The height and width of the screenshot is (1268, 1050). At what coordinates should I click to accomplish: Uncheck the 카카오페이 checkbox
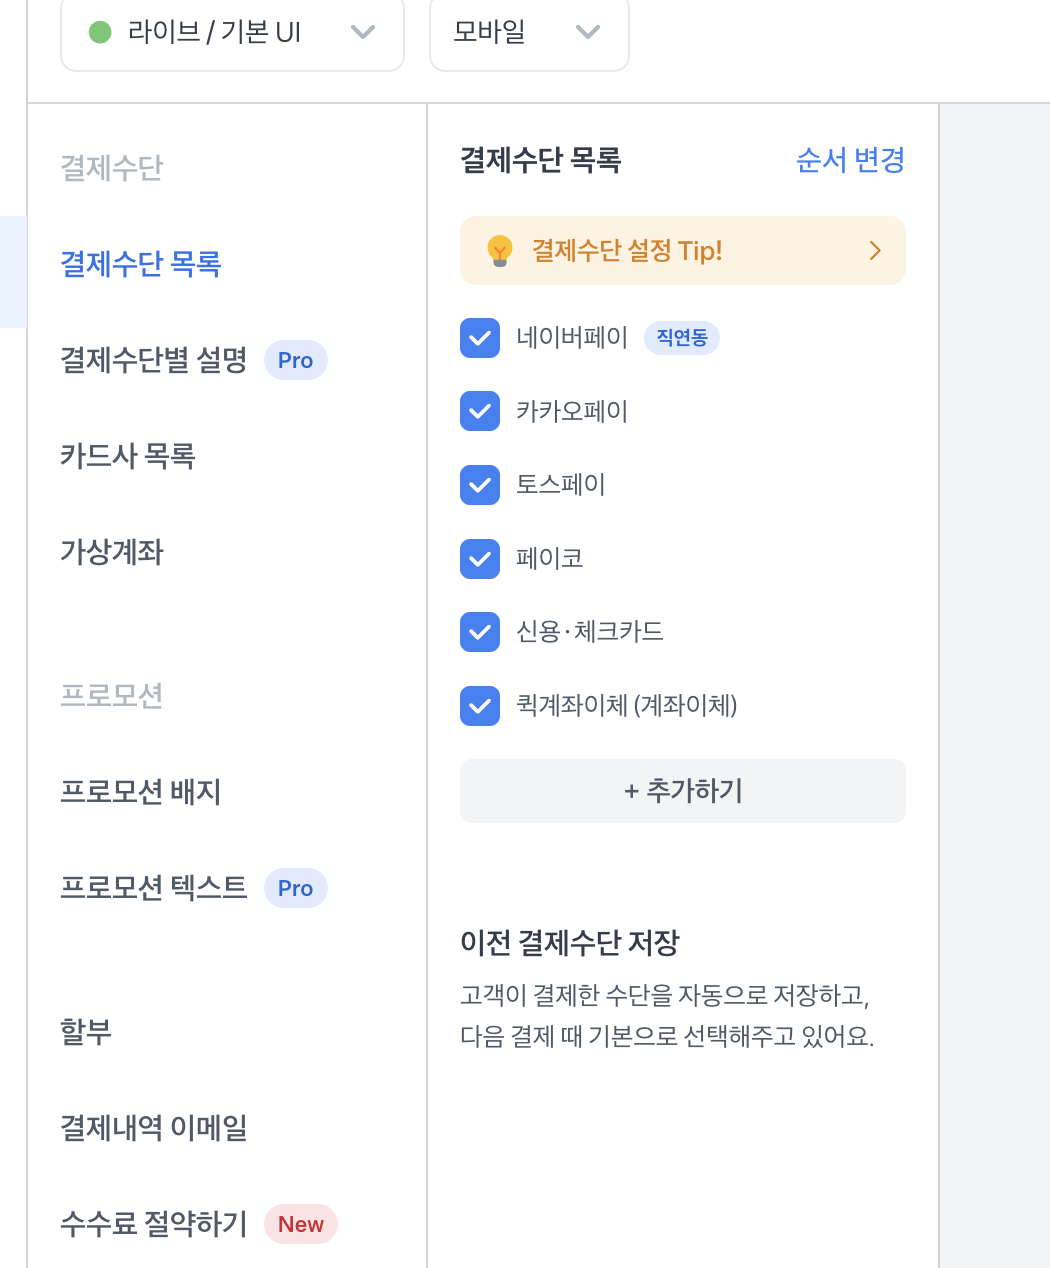click(480, 411)
